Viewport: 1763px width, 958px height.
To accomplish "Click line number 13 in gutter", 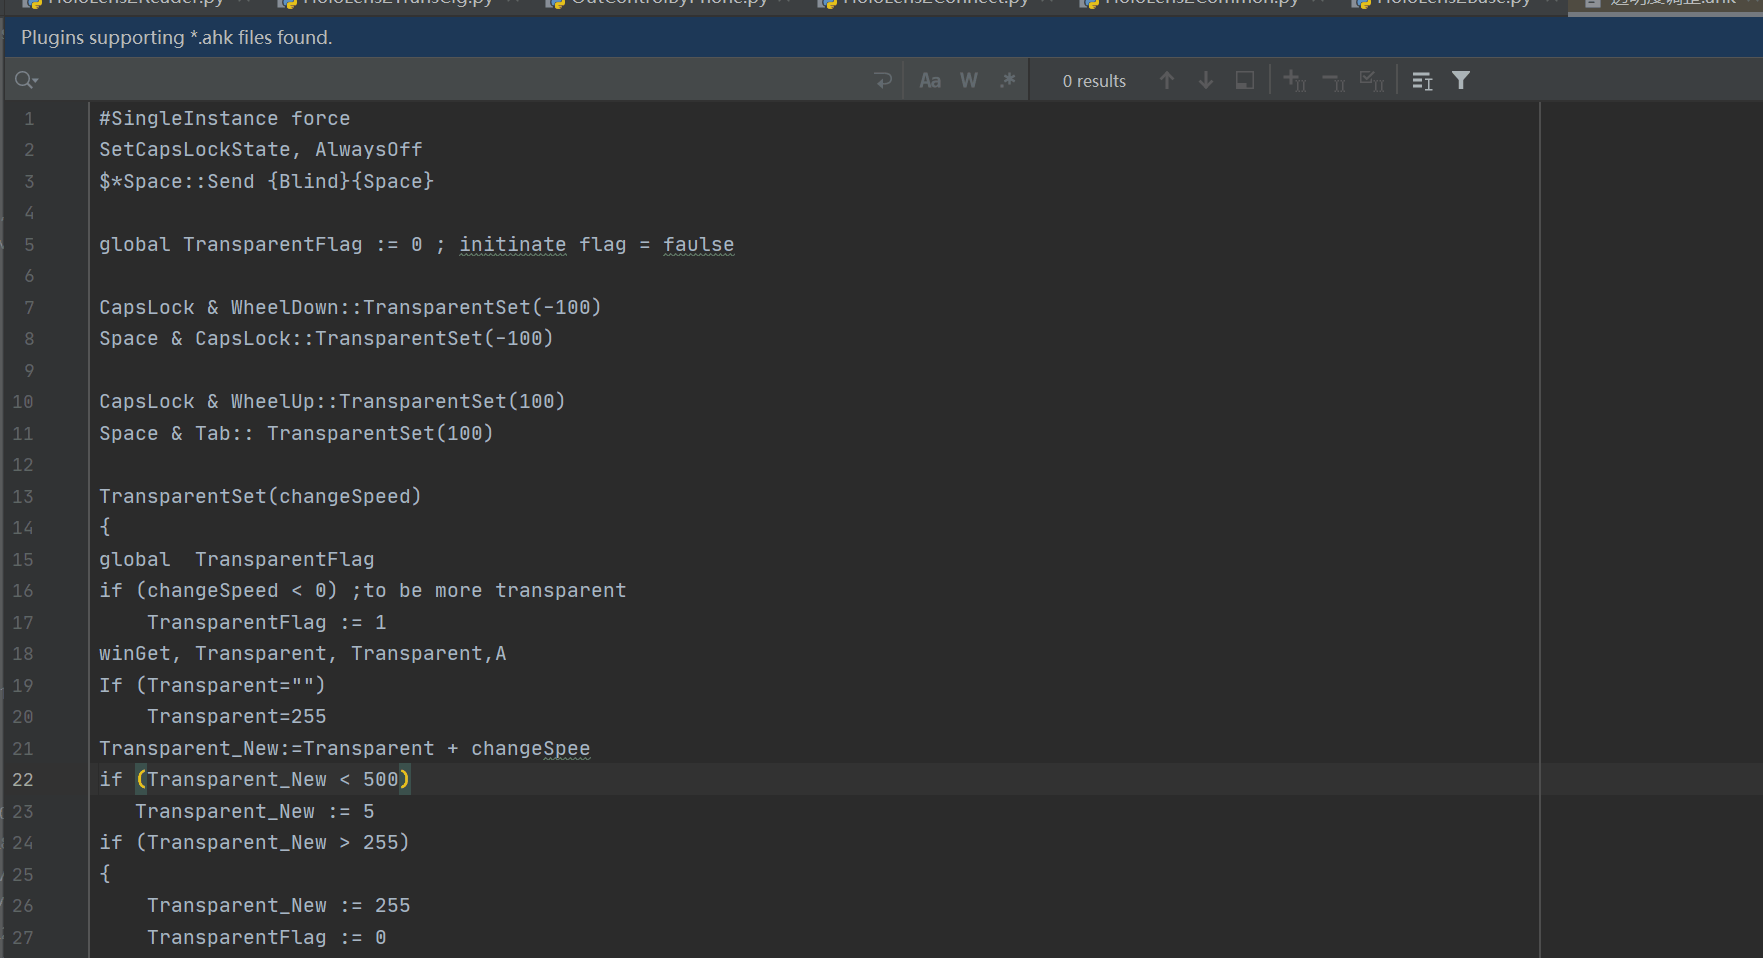I will [23, 496].
